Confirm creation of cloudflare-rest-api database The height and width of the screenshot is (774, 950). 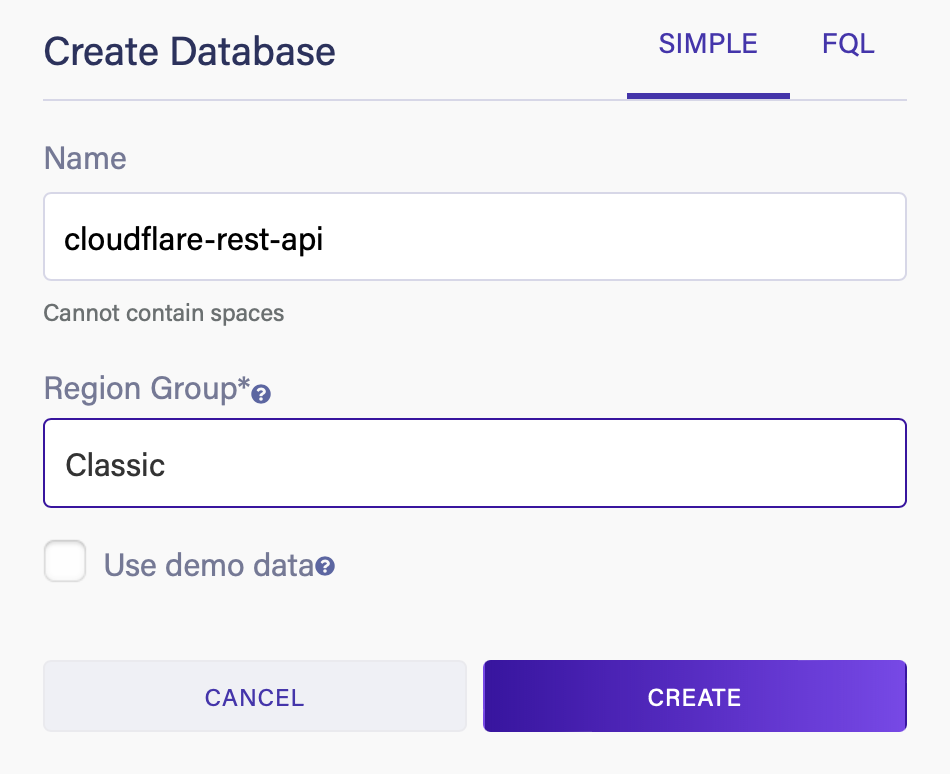(694, 696)
